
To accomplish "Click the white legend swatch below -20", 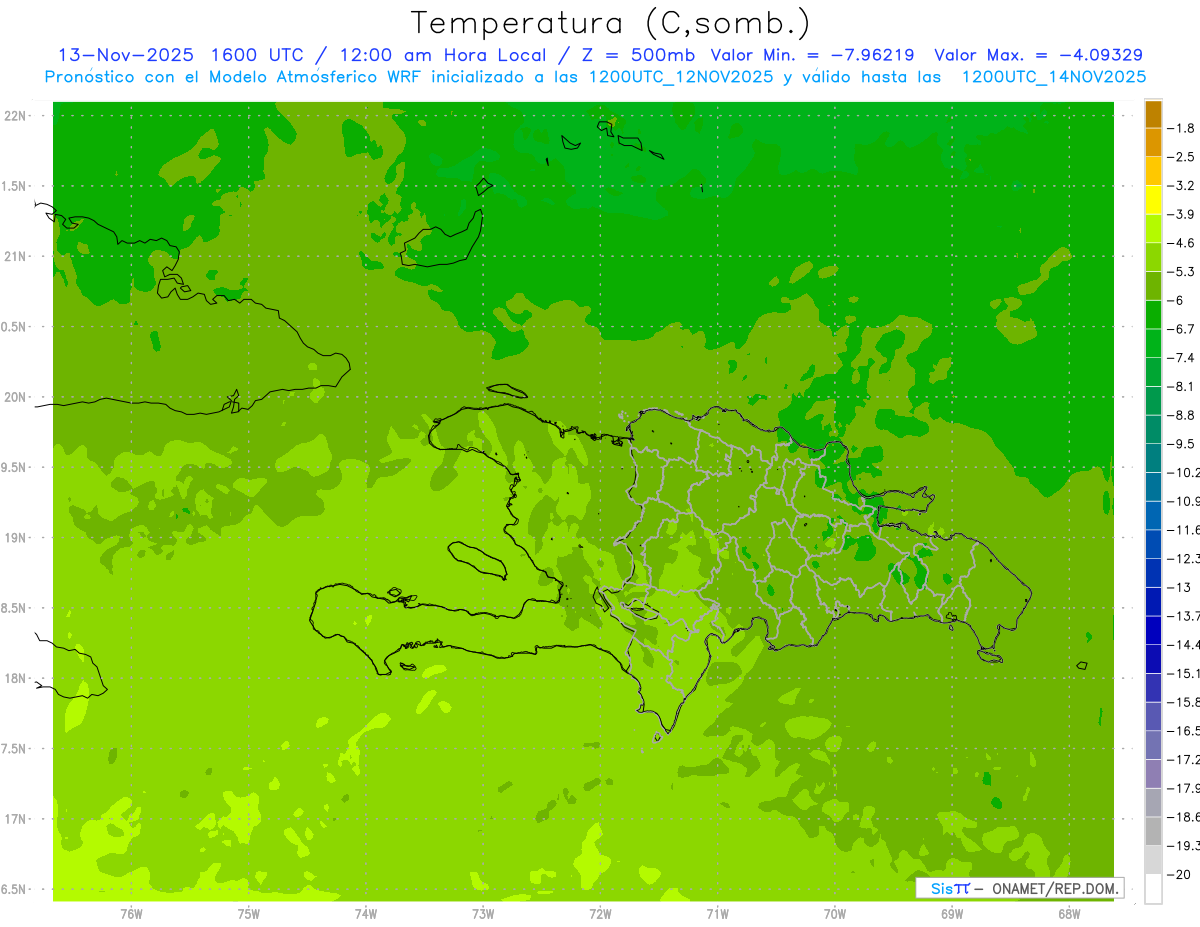I will 1153,889.
